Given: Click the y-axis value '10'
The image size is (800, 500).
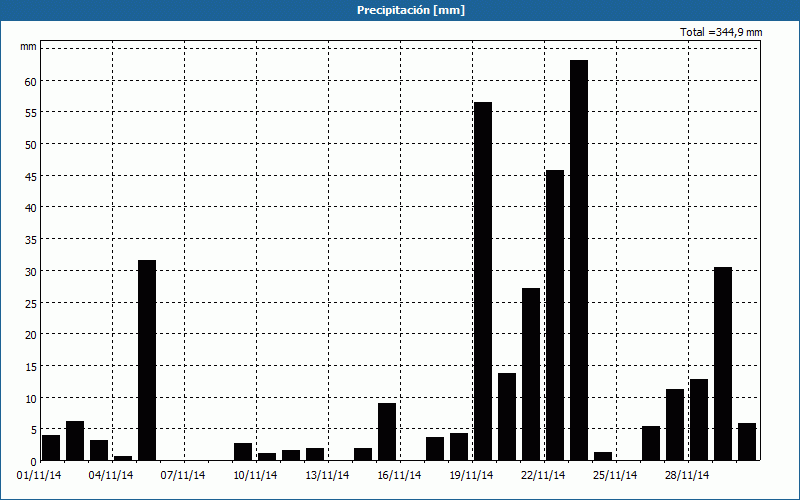Looking at the screenshot, I should pos(31,398).
